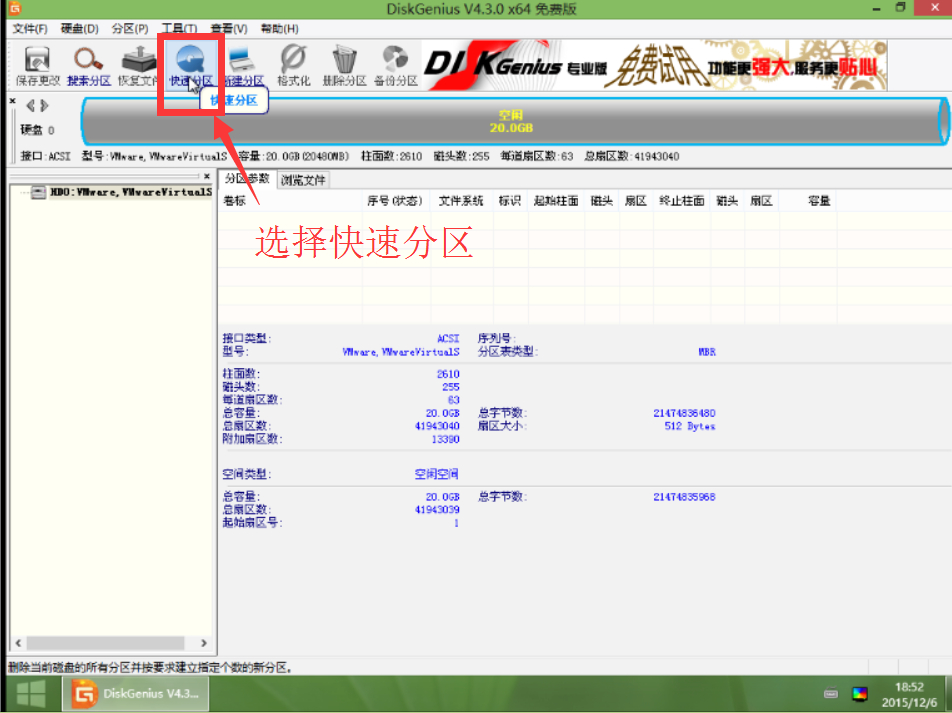Click the Save Changes (保存更改) toolbar icon
The height and width of the screenshot is (713, 952).
pyautogui.click(x=38, y=66)
